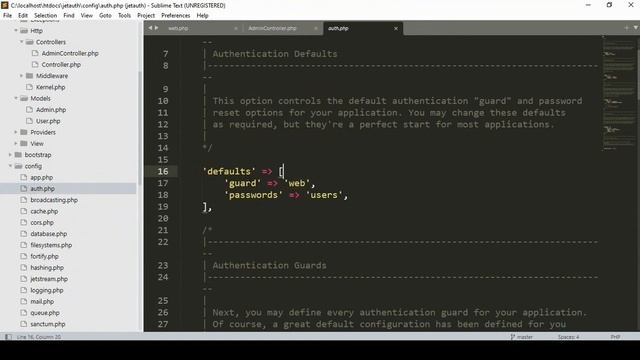
Task: Open User.php model file
Action: [x=48, y=121]
